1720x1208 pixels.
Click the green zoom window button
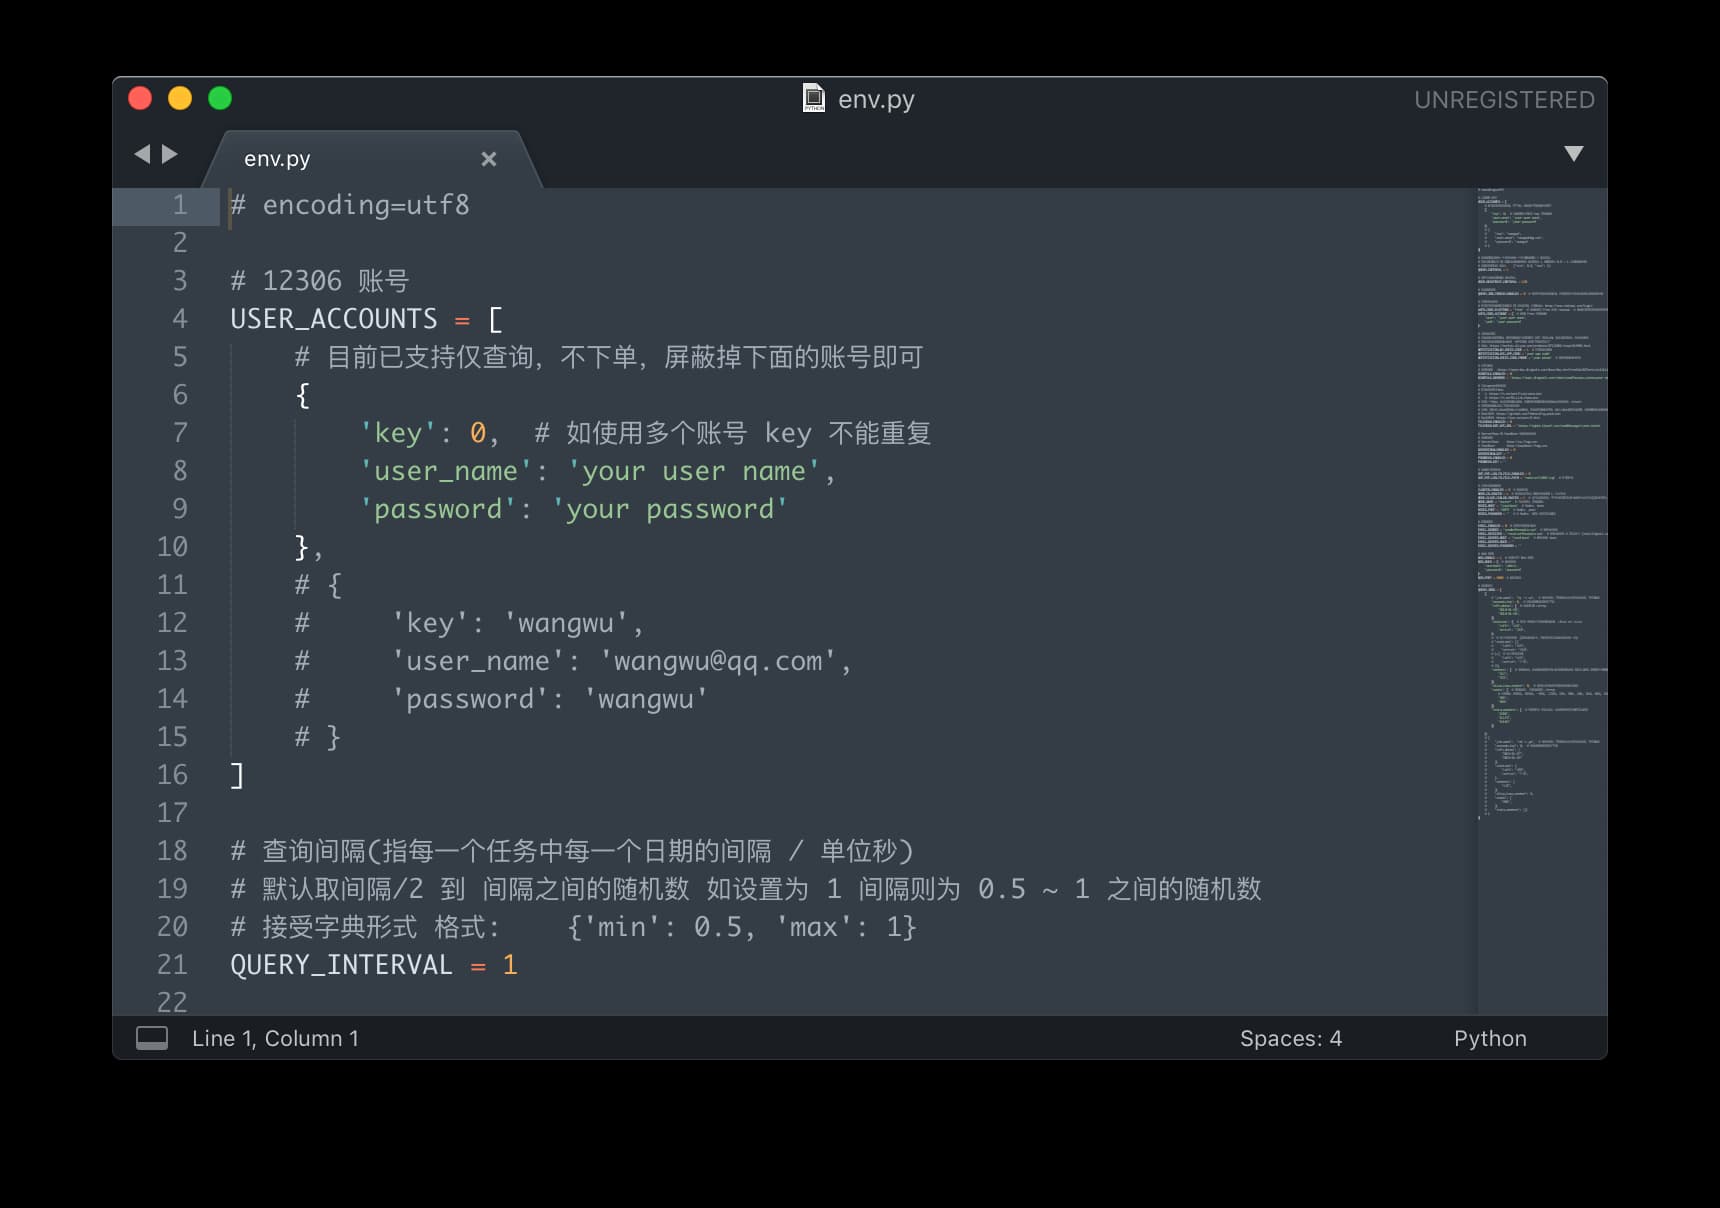tap(220, 98)
